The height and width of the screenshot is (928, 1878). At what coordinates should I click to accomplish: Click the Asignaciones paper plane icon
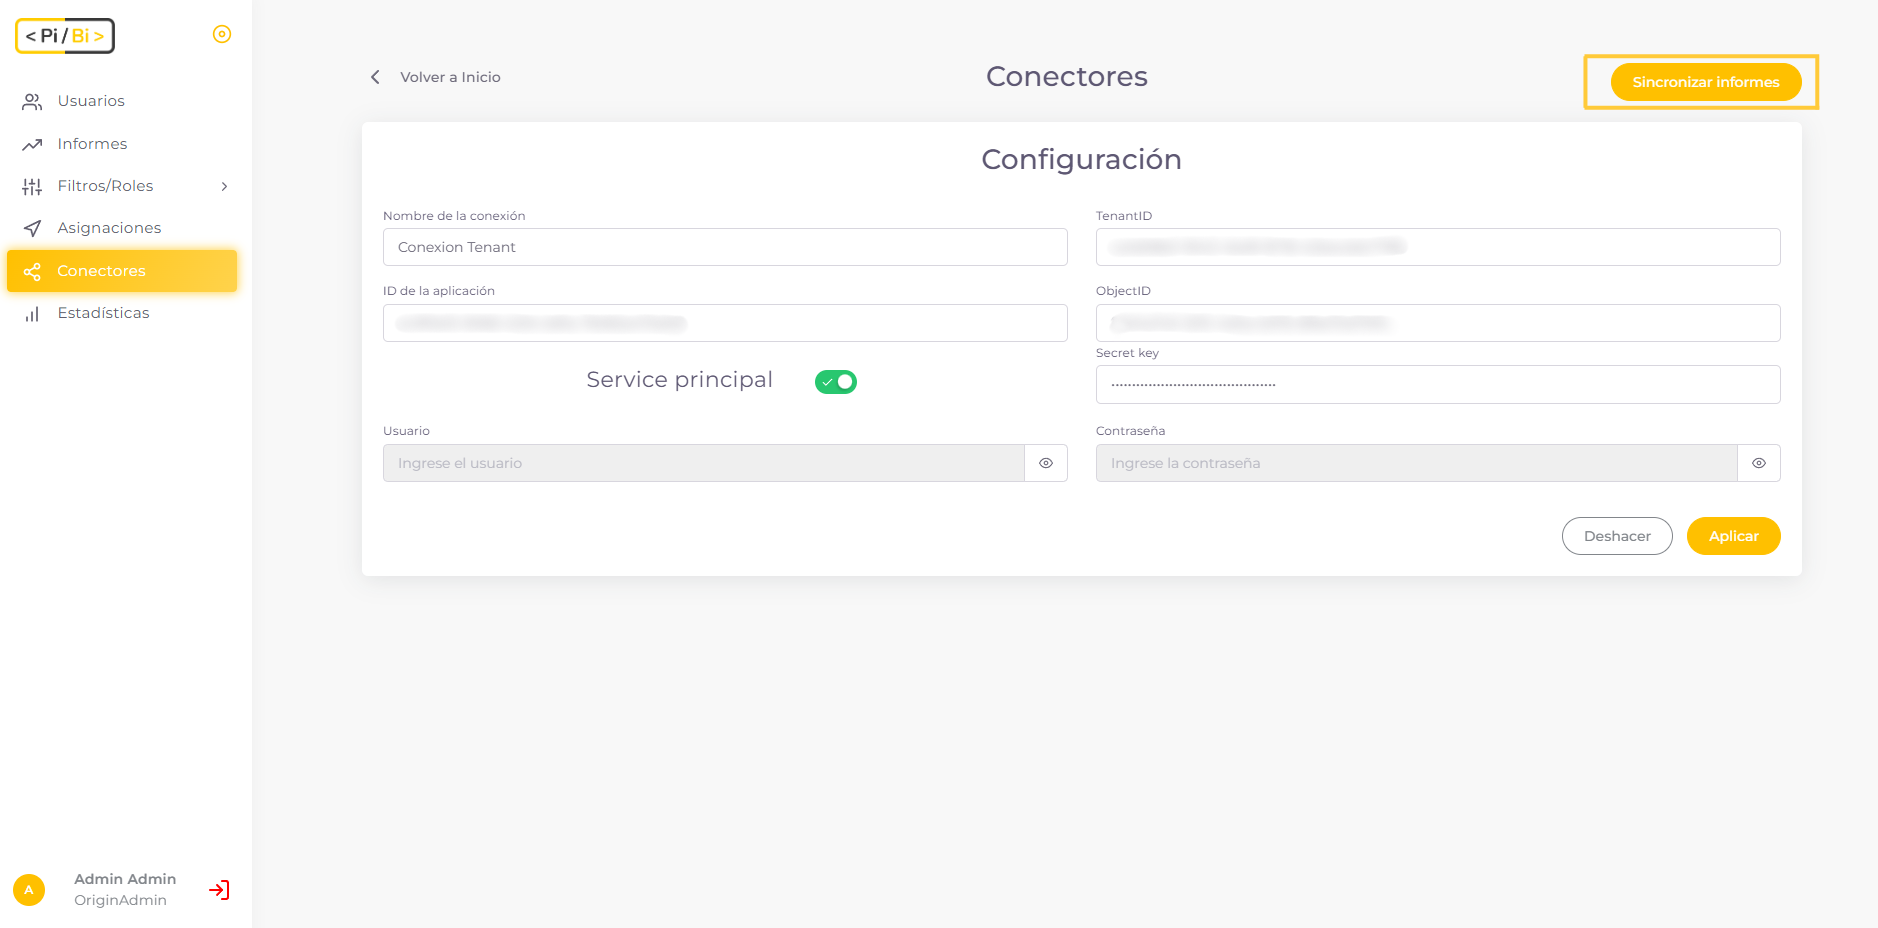tap(32, 228)
